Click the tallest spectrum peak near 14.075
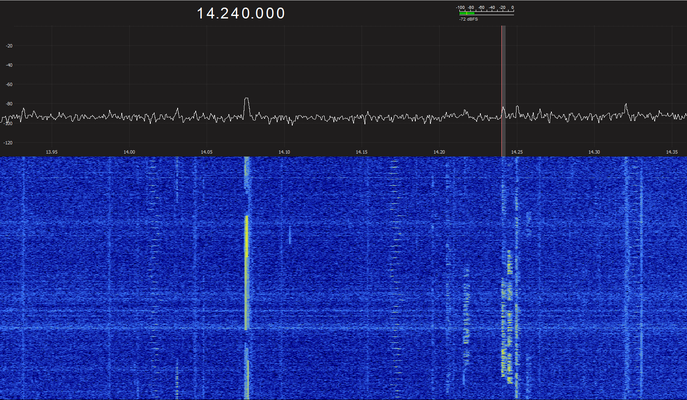This screenshot has width=687, height=400. 247,107
